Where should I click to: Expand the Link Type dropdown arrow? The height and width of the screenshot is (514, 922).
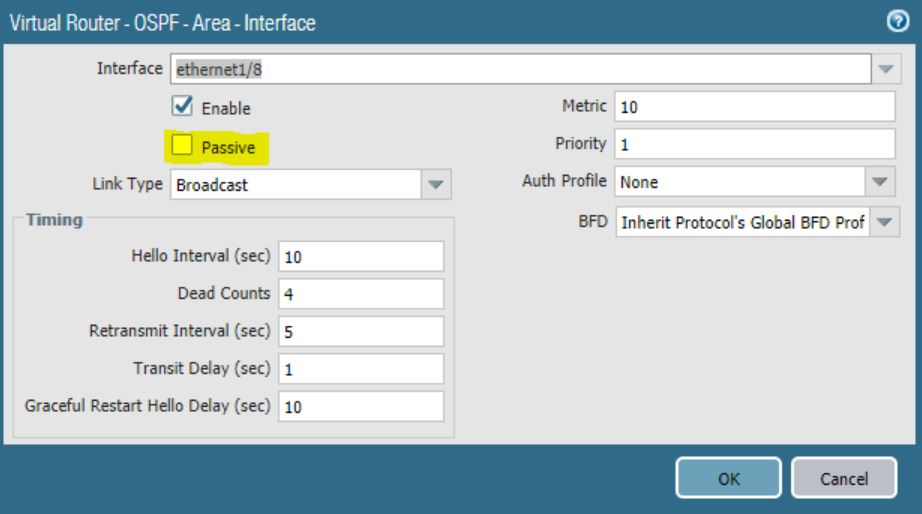point(435,184)
